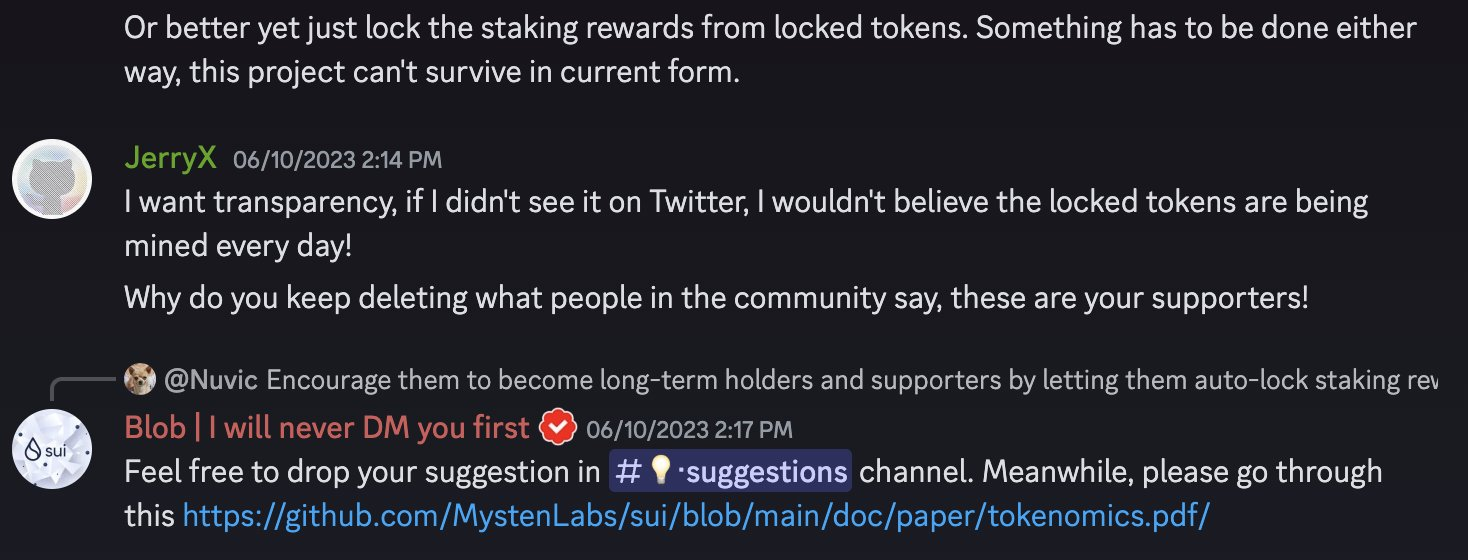Image resolution: width=1468 pixels, height=560 pixels.
Task: Click the line 'mined every day!'
Action: (x=238, y=245)
